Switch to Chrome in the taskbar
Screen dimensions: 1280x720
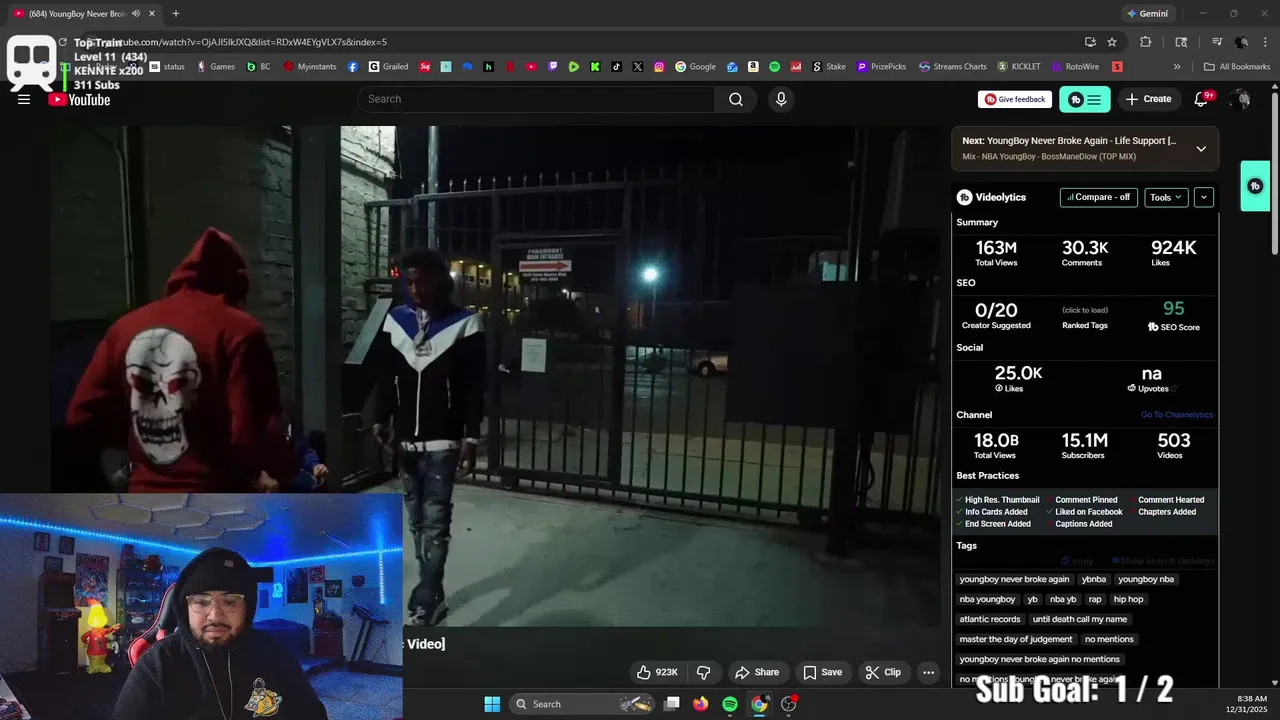coord(759,704)
